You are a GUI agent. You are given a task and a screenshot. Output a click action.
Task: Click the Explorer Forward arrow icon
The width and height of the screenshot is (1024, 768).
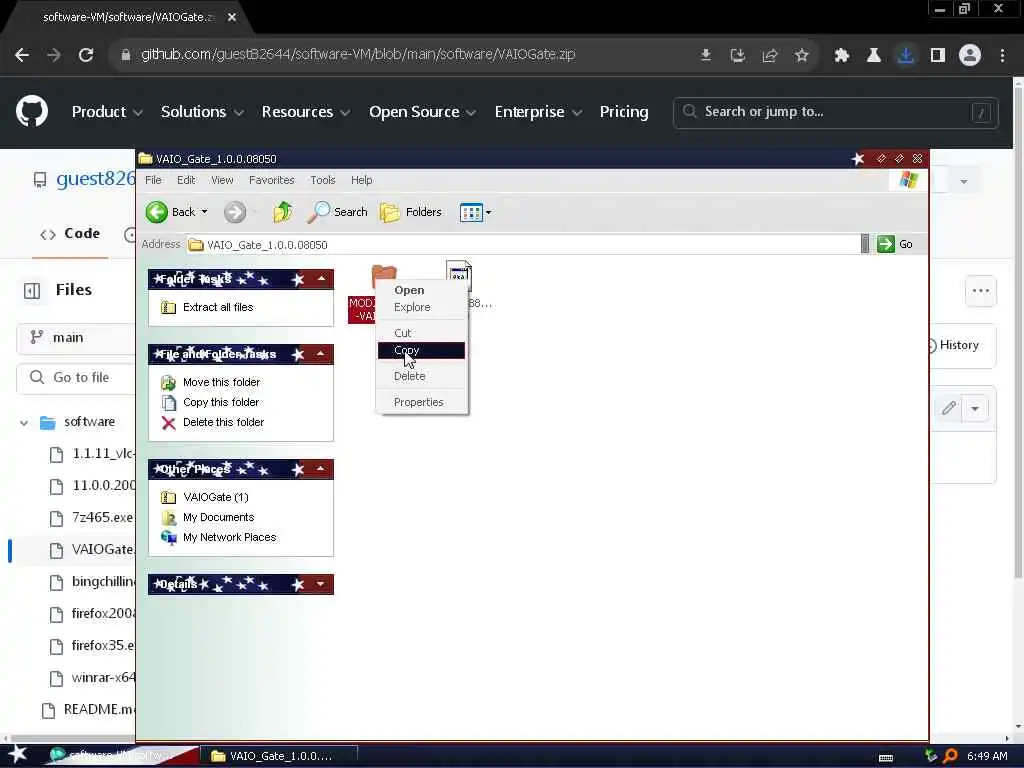point(235,212)
